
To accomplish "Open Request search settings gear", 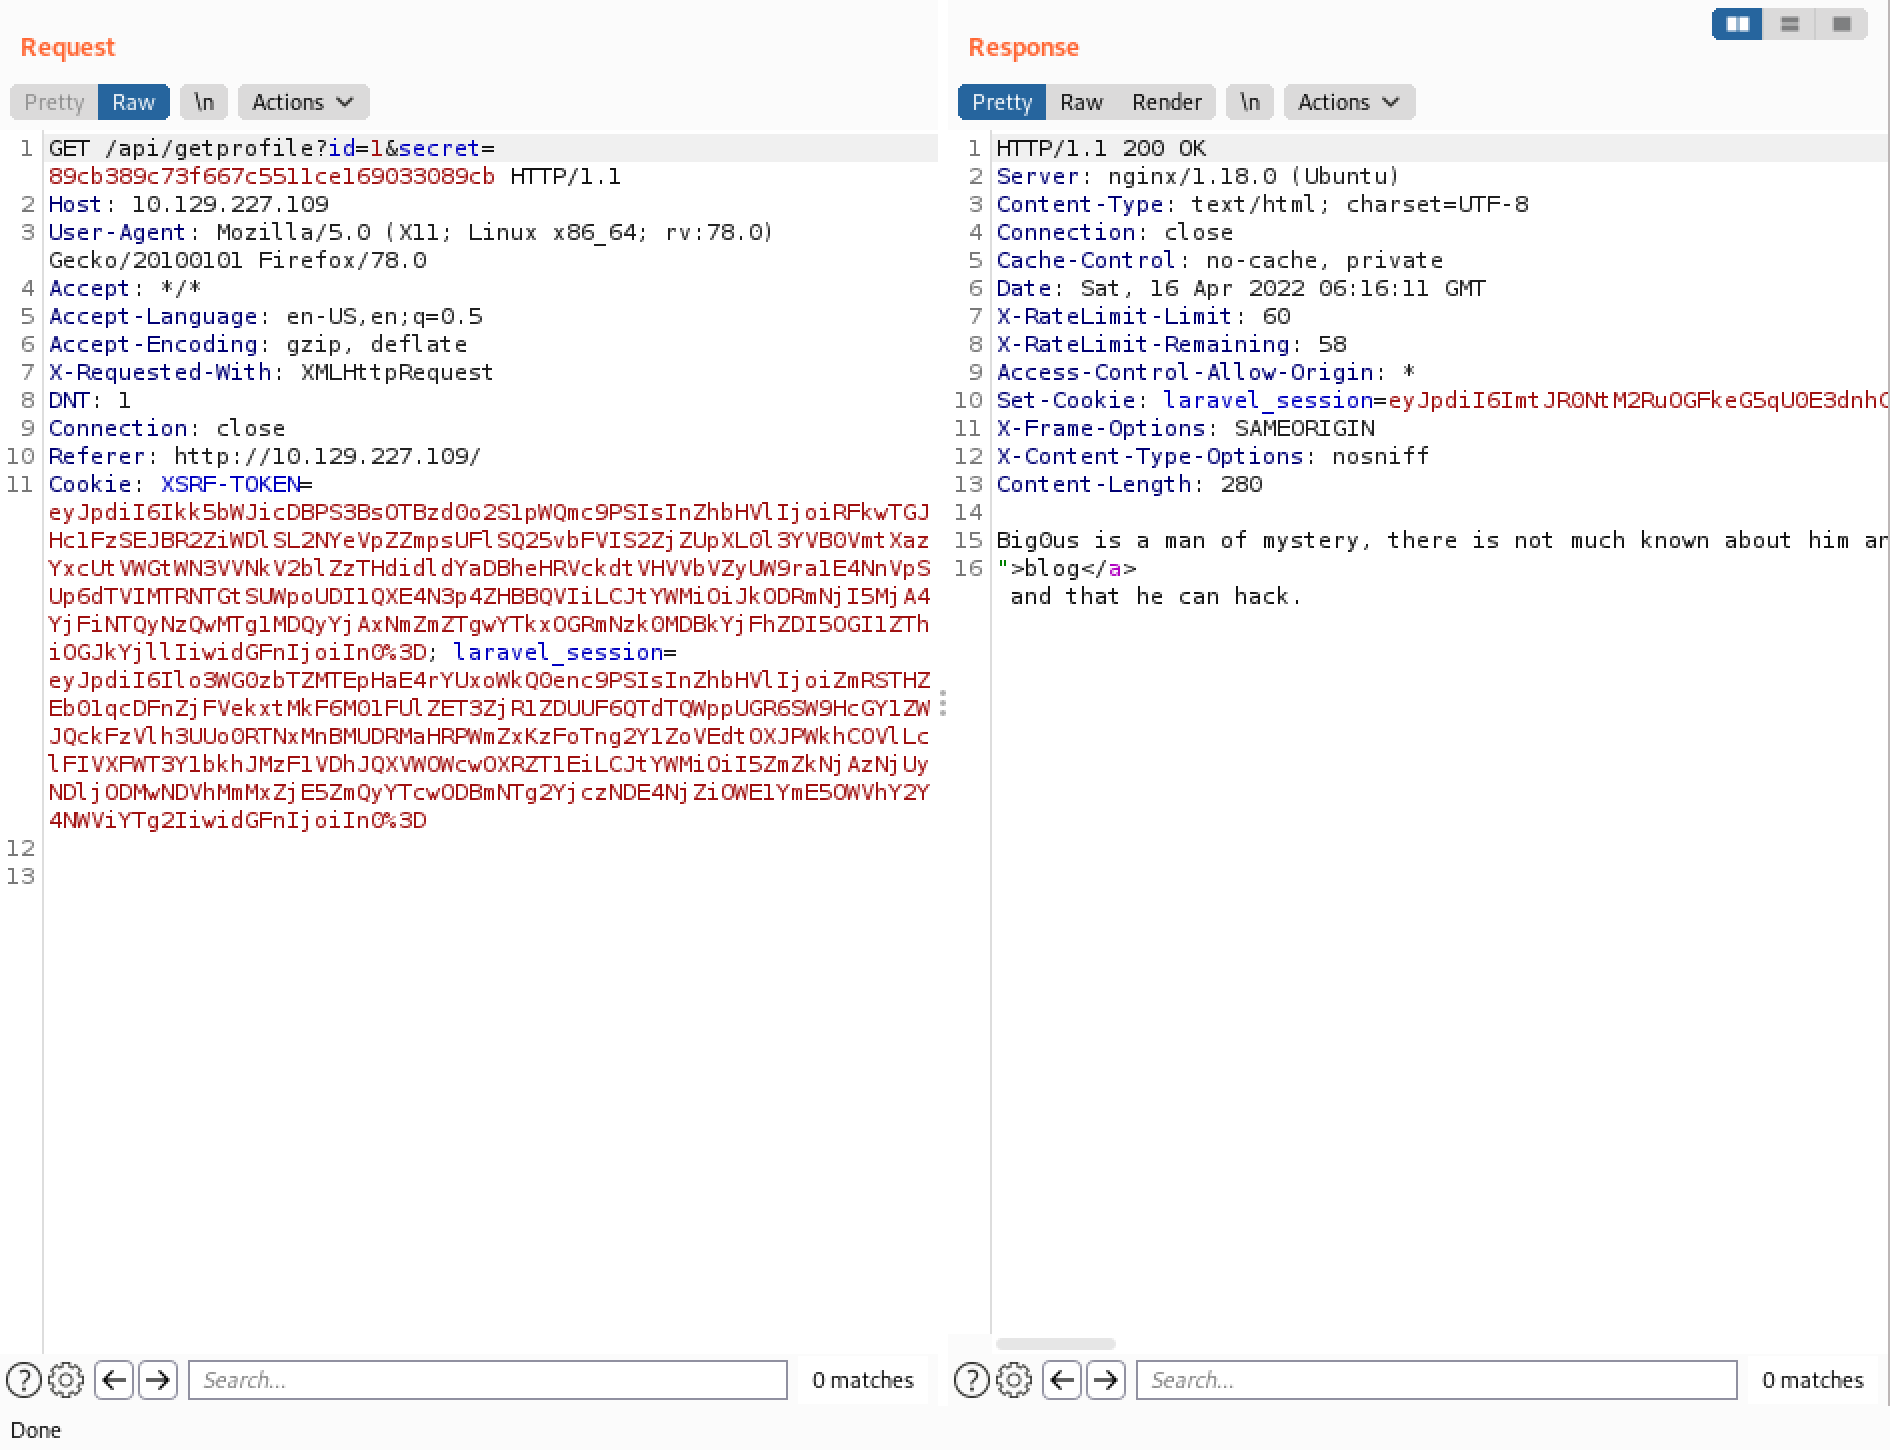I will [x=66, y=1380].
